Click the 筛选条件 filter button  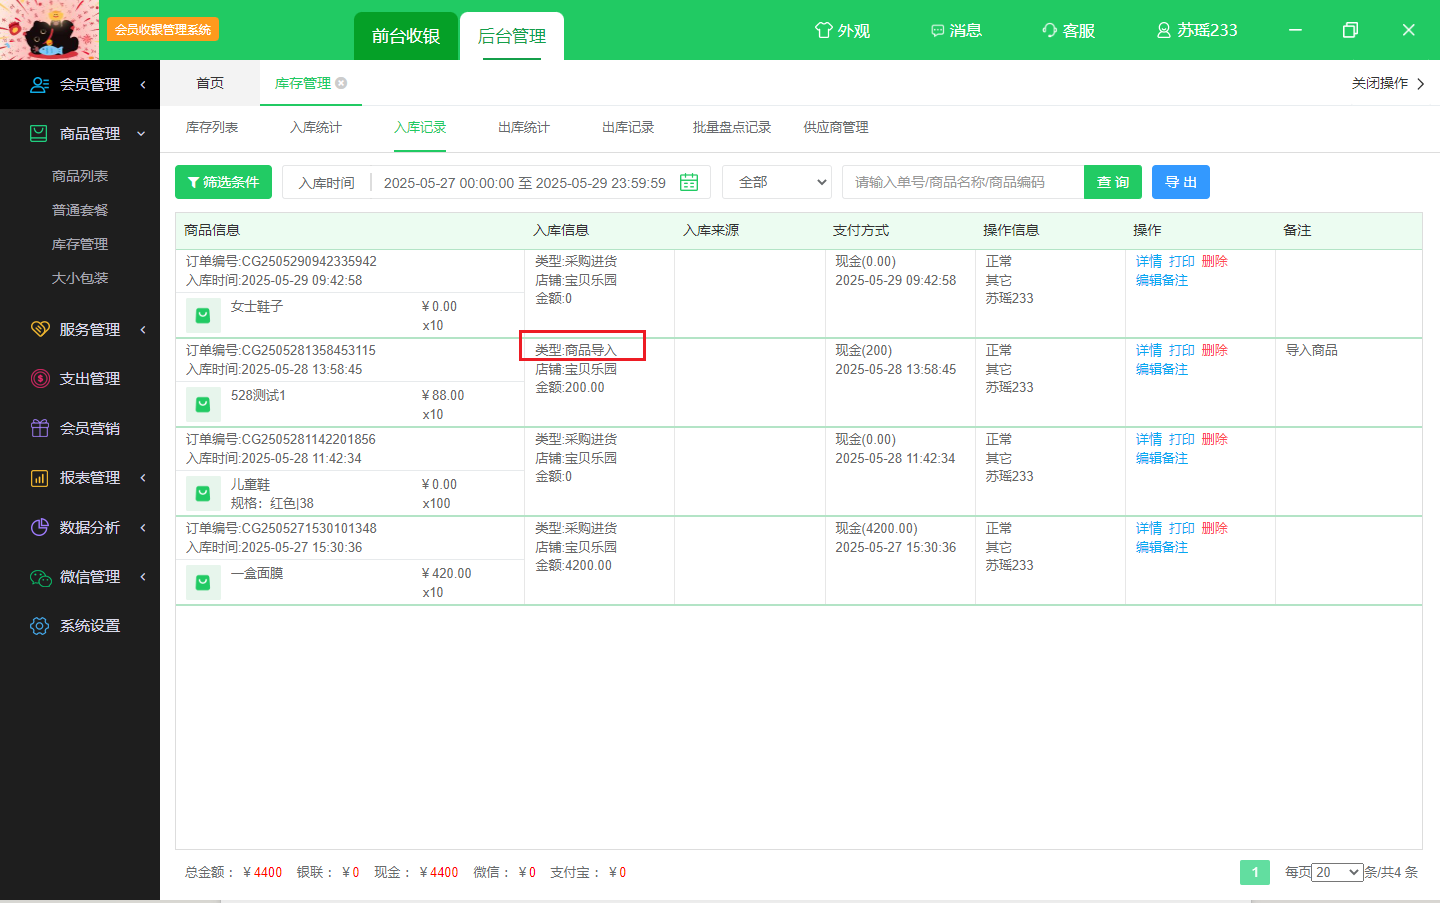223,182
